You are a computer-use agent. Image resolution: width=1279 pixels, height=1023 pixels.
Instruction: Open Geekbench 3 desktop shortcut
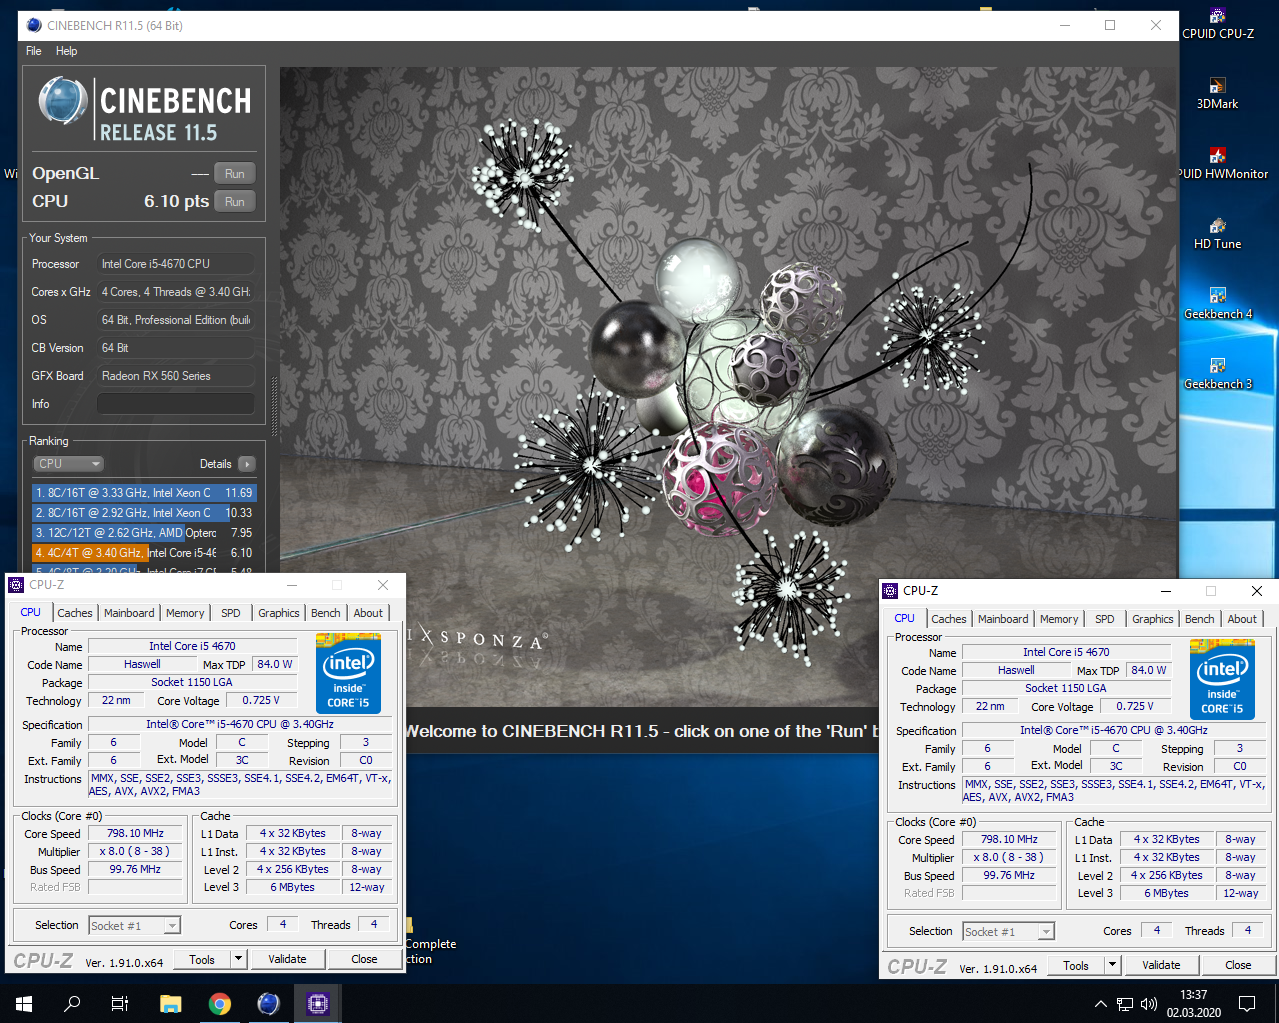1217,373
